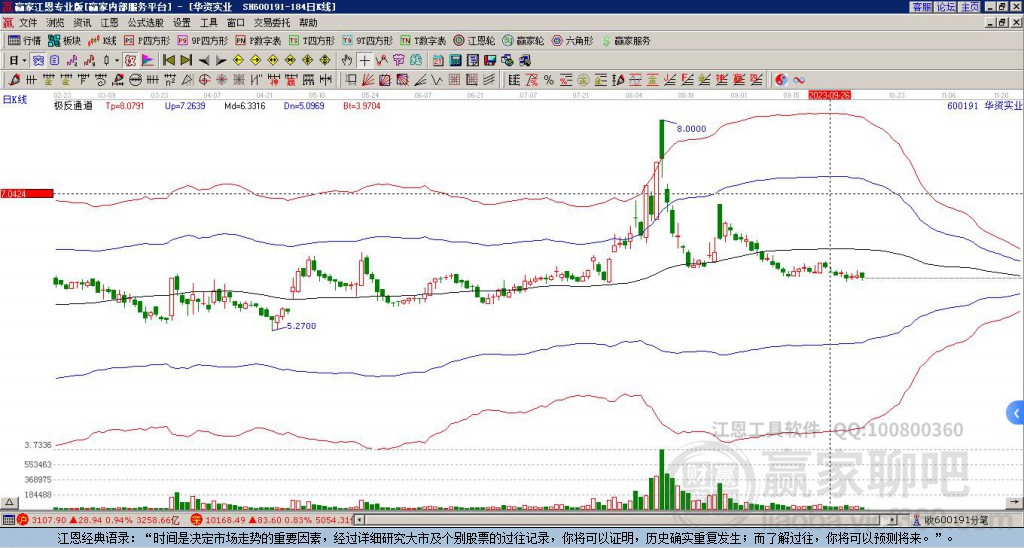
Task: Click the 深 Shenzhen index badge in status bar
Action: click(197, 520)
